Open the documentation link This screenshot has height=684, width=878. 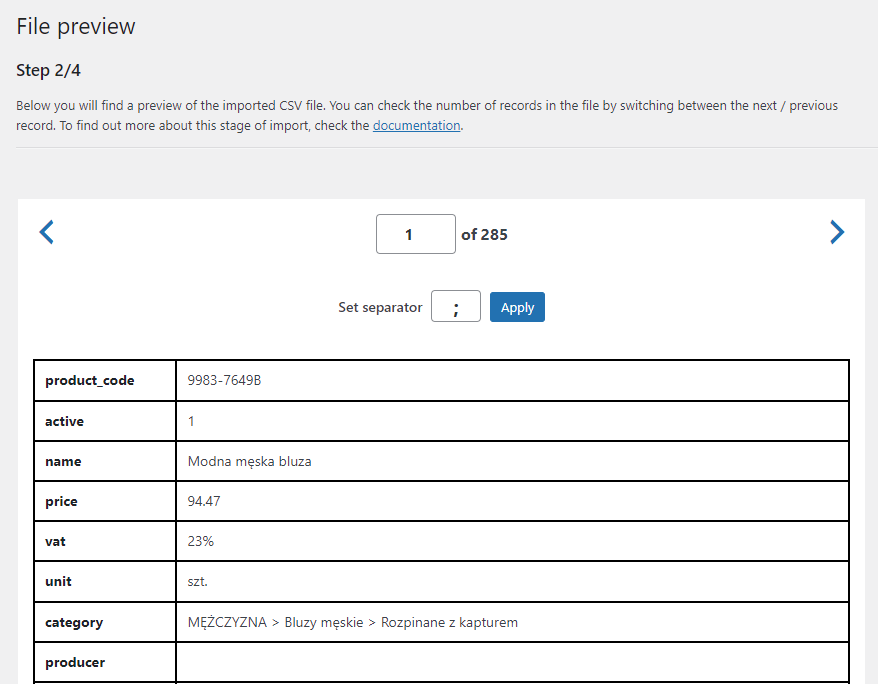coord(417,125)
